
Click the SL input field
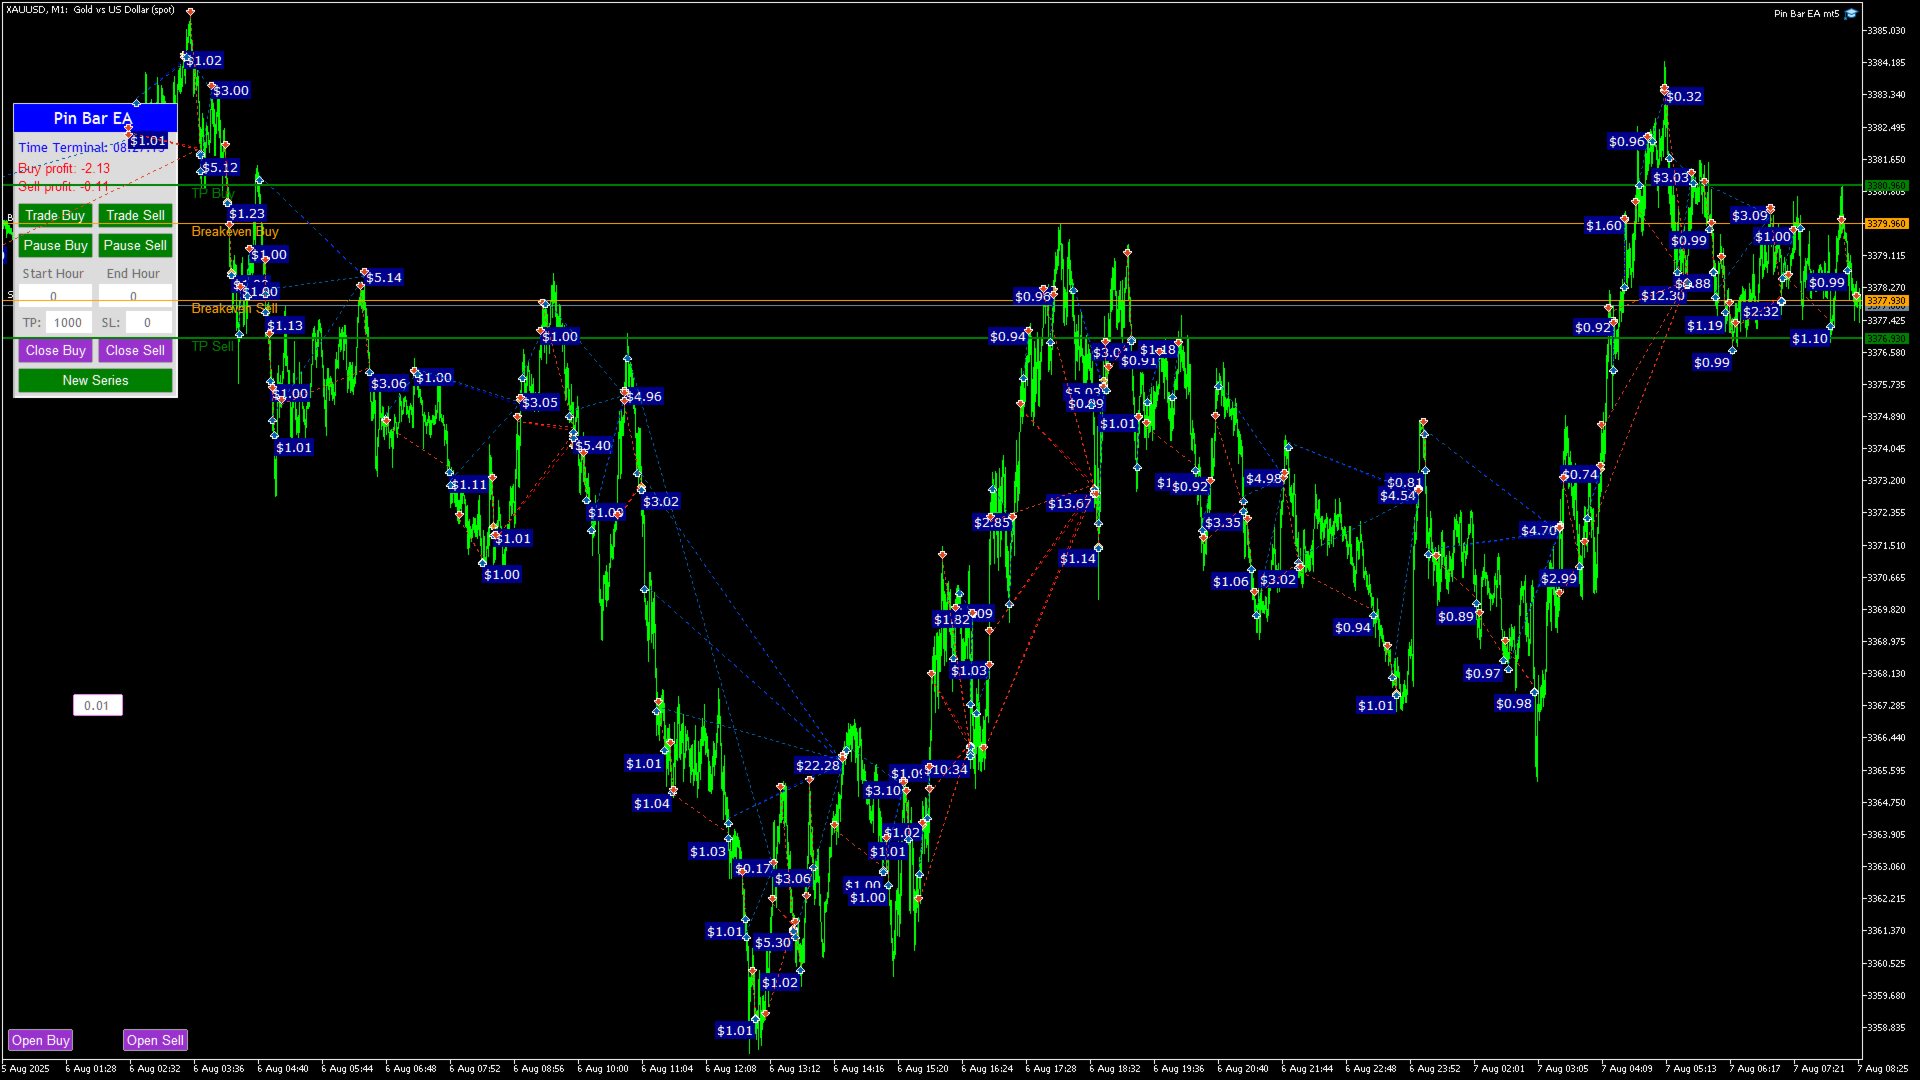coord(148,323)
